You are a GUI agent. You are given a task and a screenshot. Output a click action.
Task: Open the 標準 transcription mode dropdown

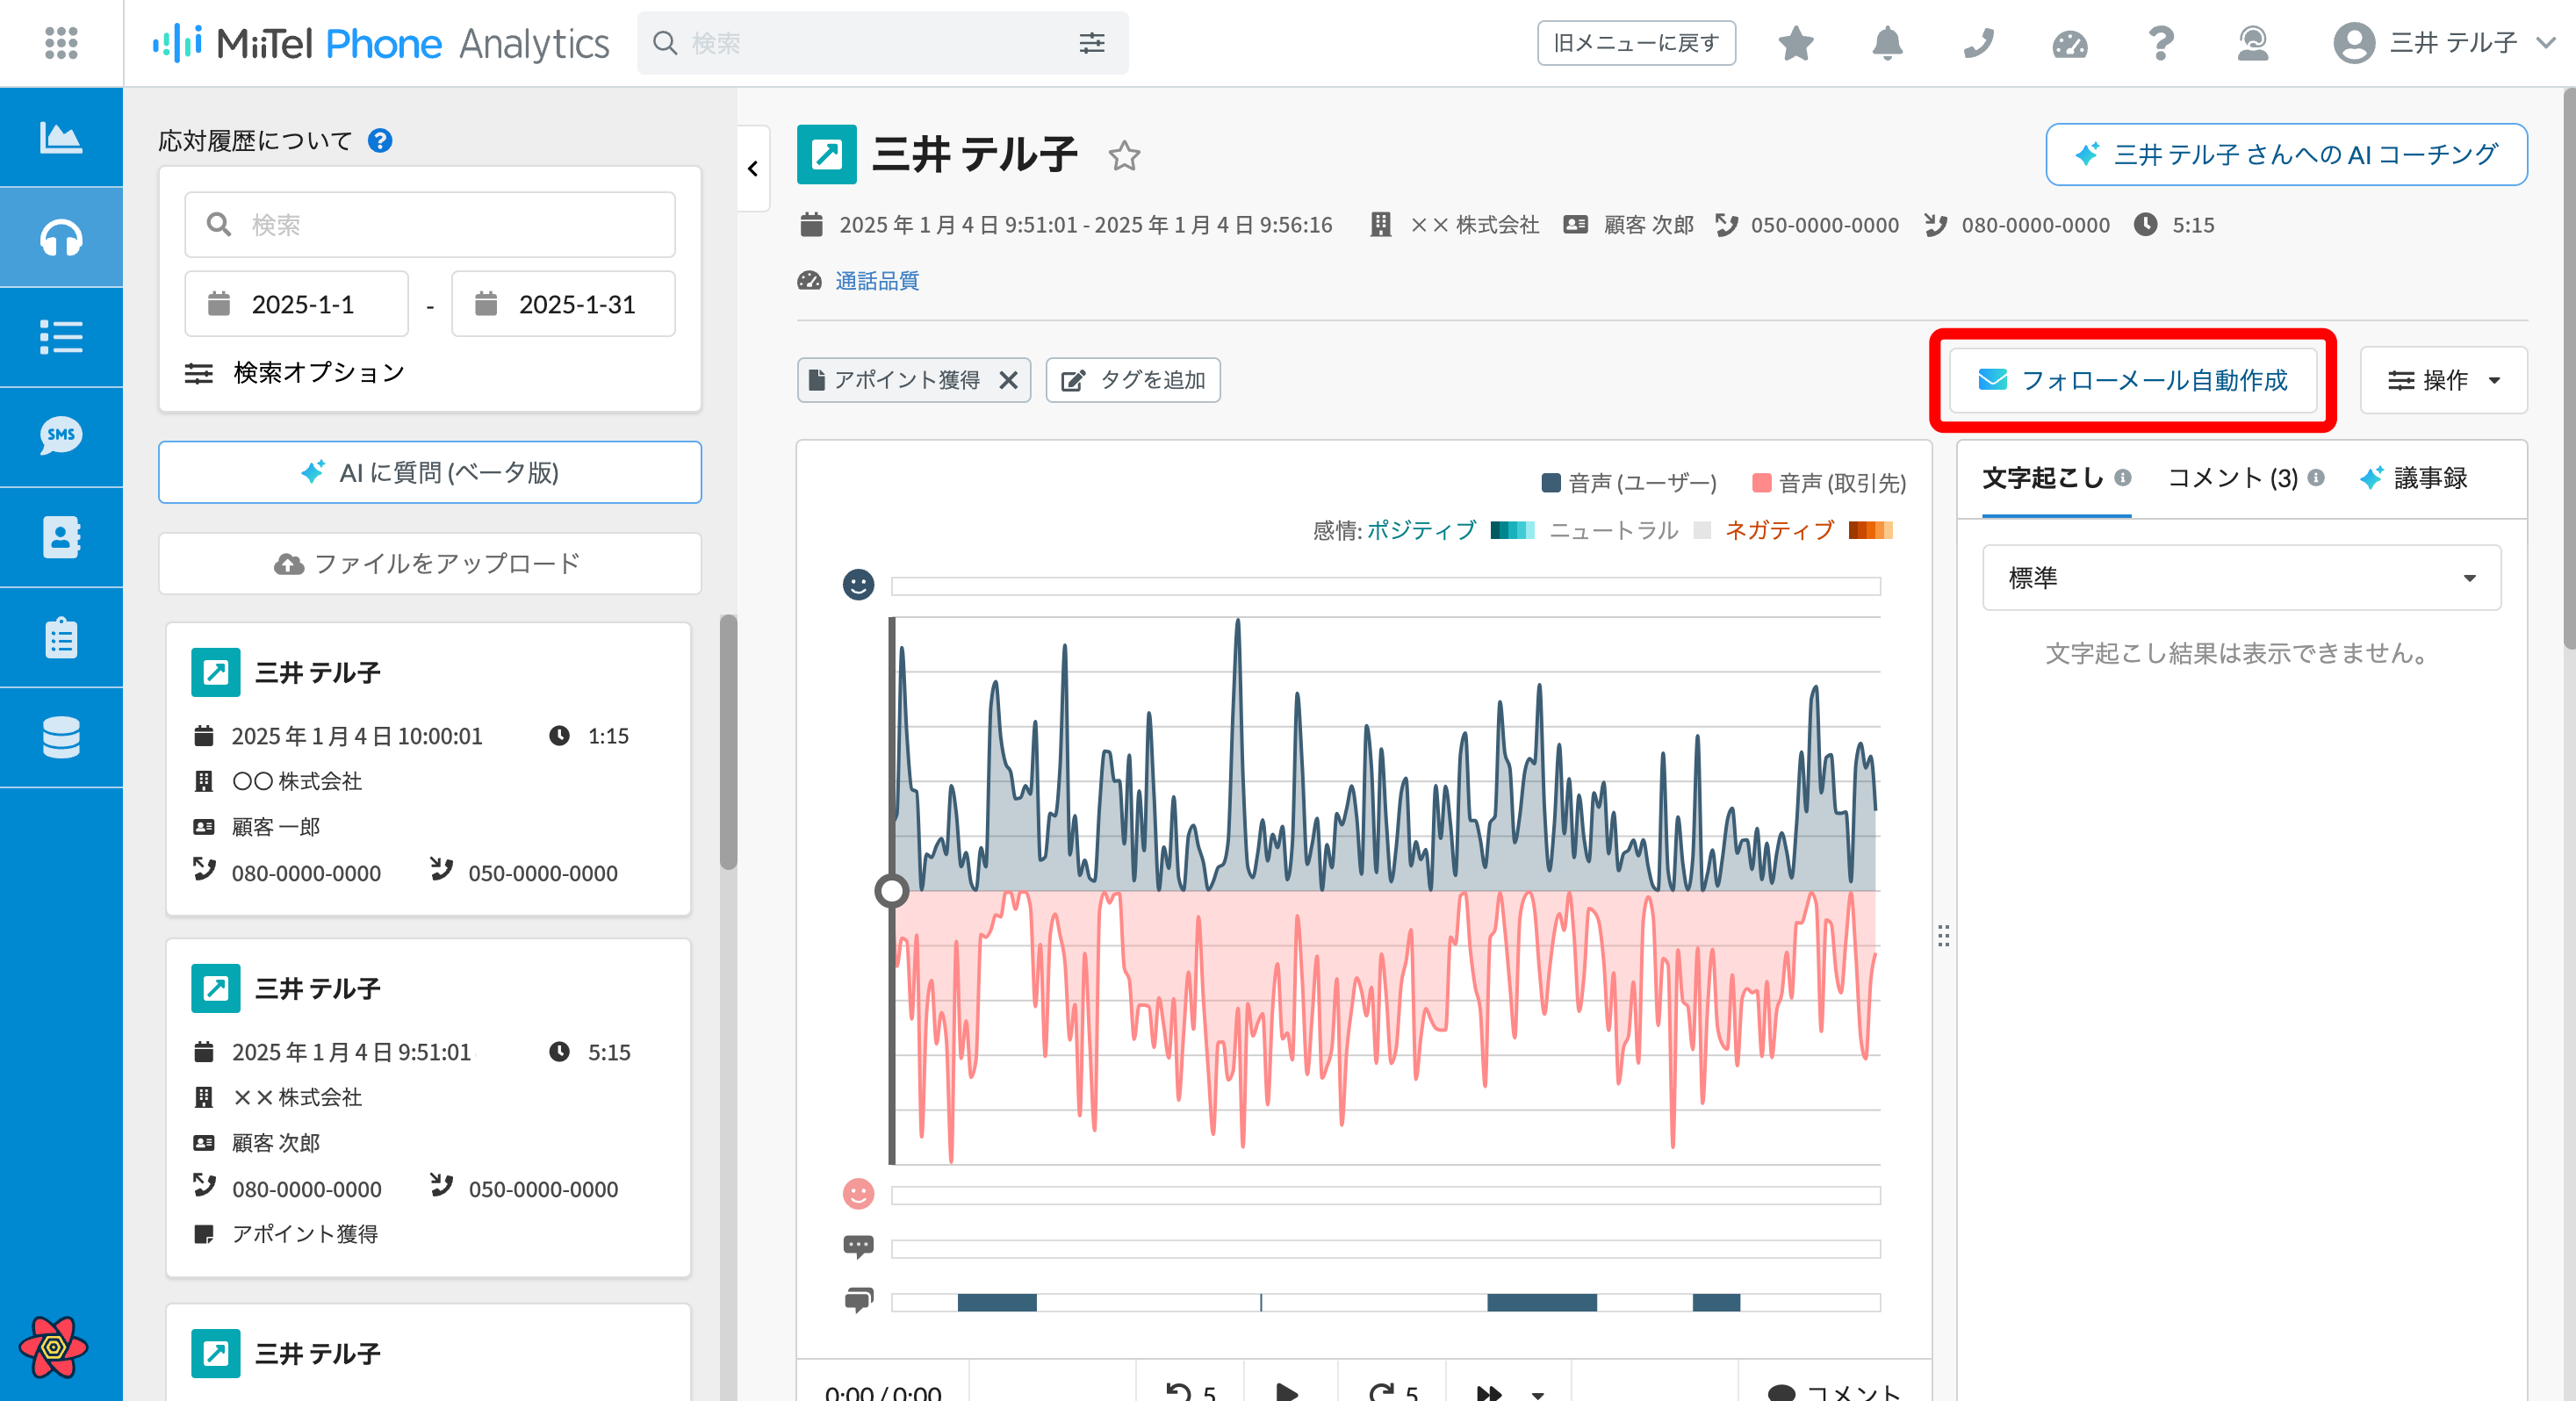coord(2241,578)
